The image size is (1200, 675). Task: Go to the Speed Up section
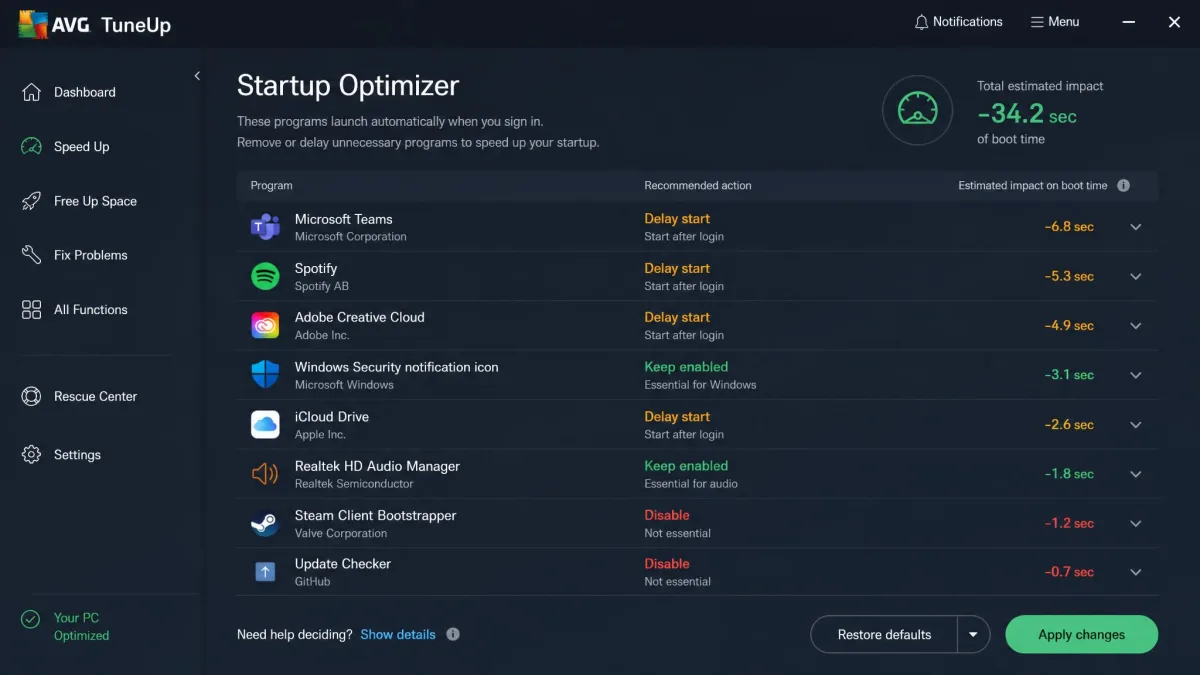pyautogui.click(x=82, y=146)
